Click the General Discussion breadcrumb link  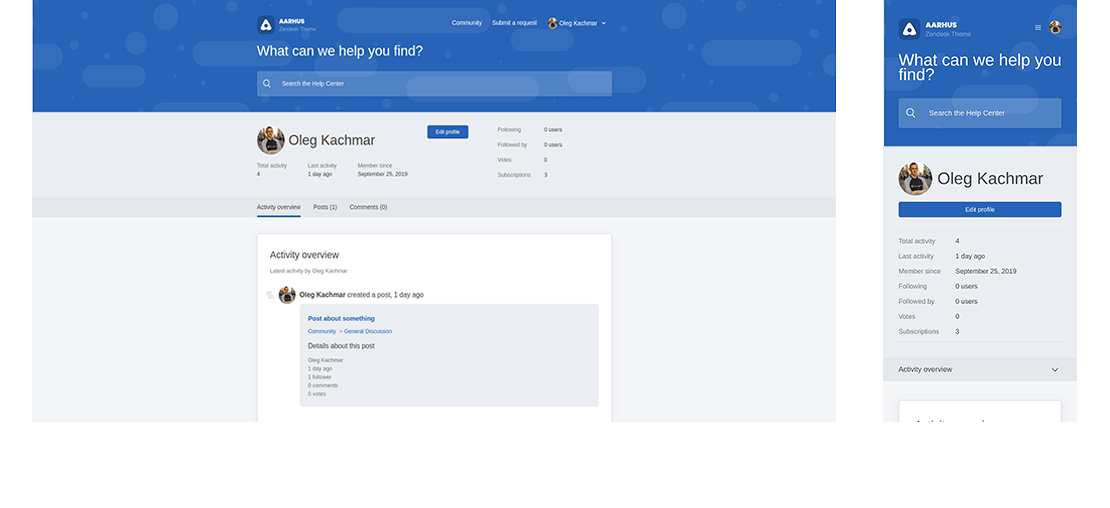click(368, 331)
